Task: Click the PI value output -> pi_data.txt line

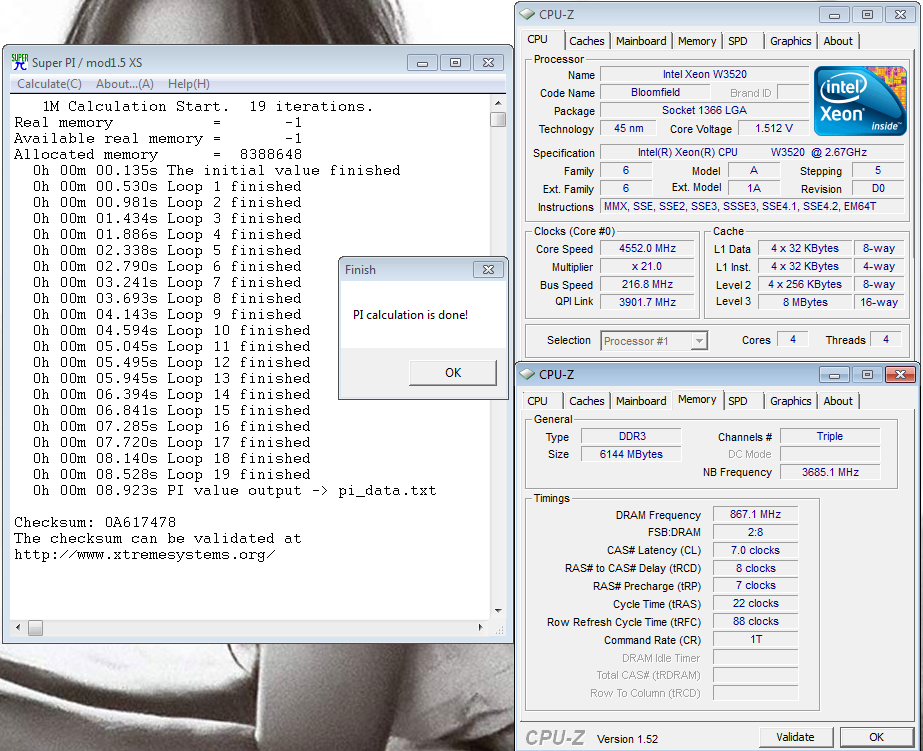Action: 235,491
